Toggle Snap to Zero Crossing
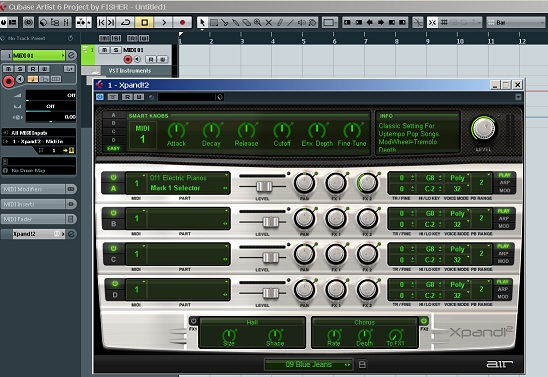The height and width of the screenshot is (377, 548). [418, 23]
